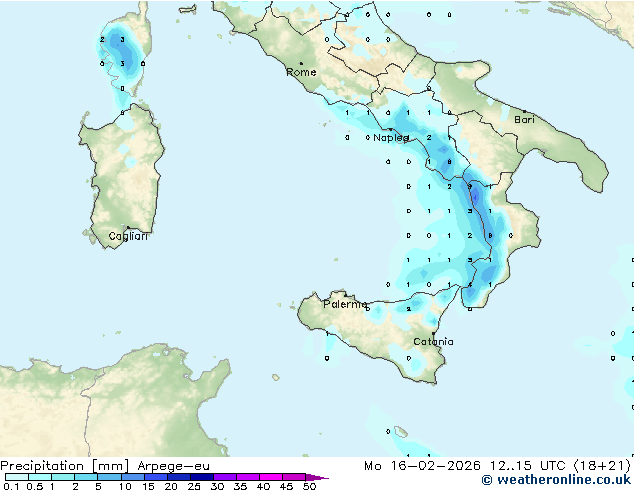Screen dimensions: 634x490
Task: Click the Cagliari city label
Action: tap(128, 236)
